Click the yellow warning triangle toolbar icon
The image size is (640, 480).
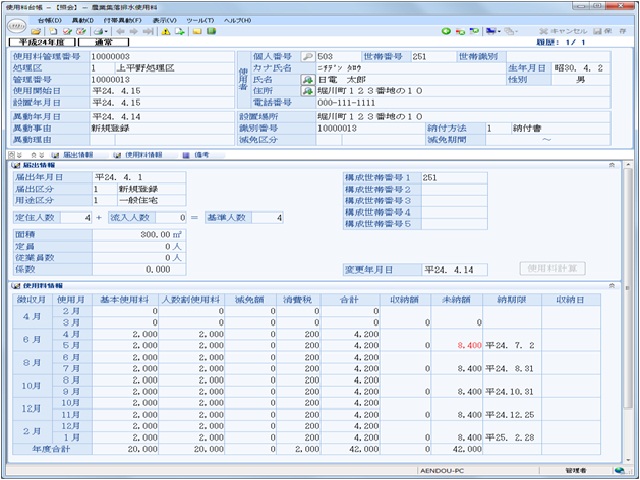(163, 31)
